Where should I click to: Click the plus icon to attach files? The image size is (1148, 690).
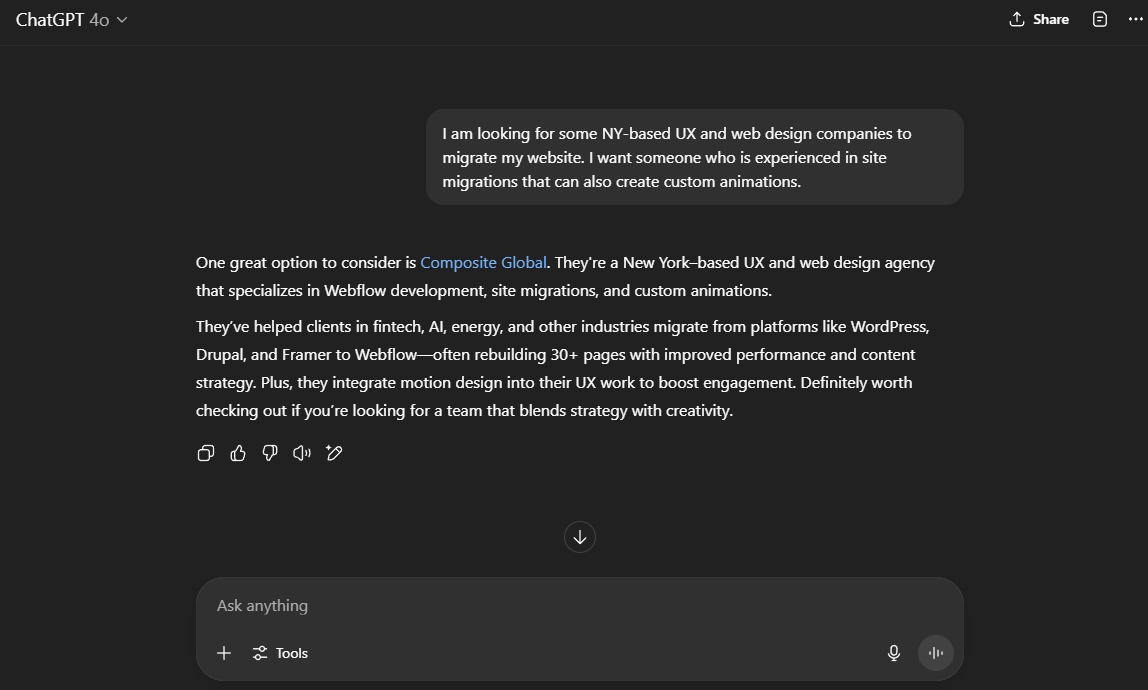click(x=224, y=653)
